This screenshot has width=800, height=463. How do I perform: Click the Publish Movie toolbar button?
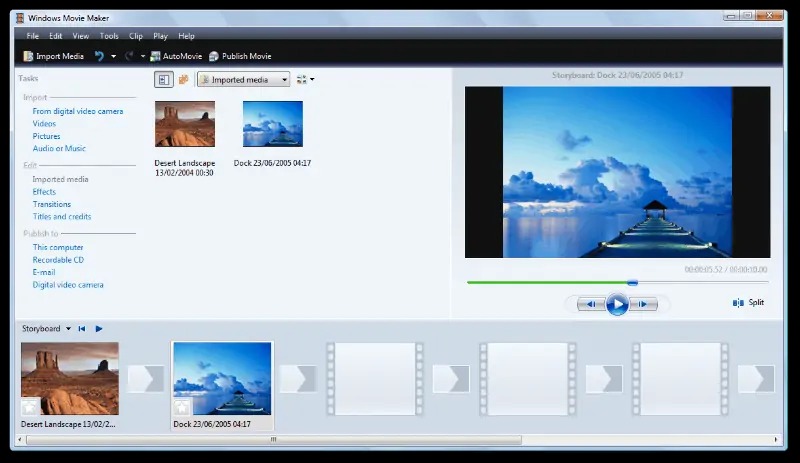point(240,56)
